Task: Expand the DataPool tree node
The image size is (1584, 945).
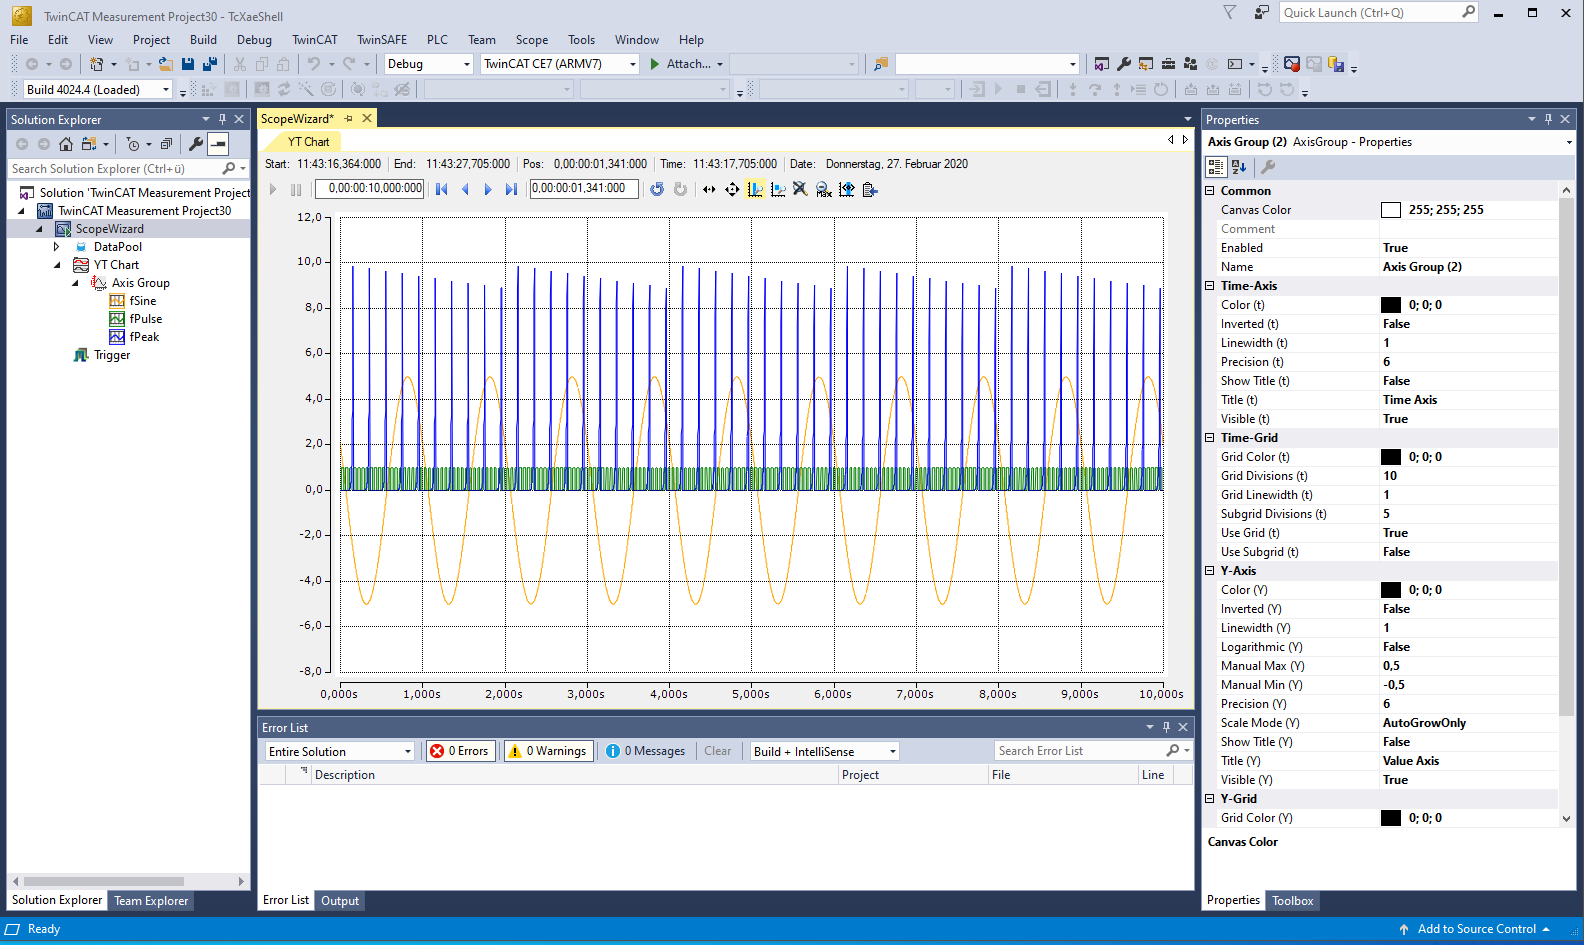Action: tap(57, 247)
